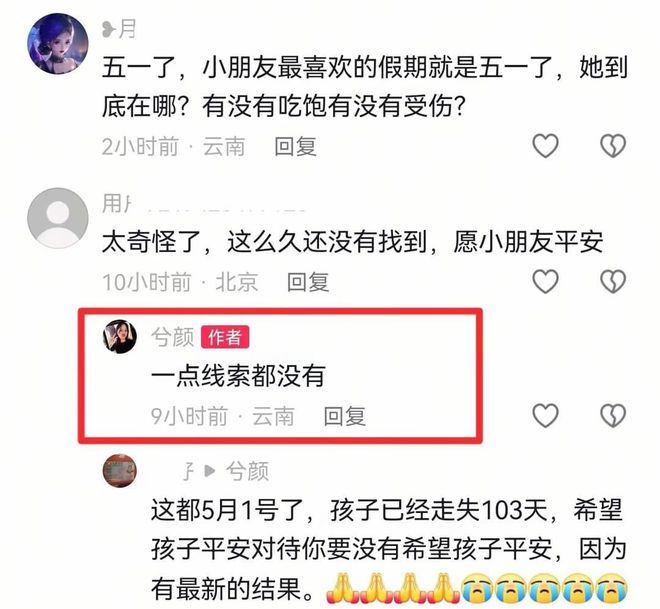The image size is (660, 609).
Task: Open author 兮颜's avatar photo
Action: (x=120, y=336)
